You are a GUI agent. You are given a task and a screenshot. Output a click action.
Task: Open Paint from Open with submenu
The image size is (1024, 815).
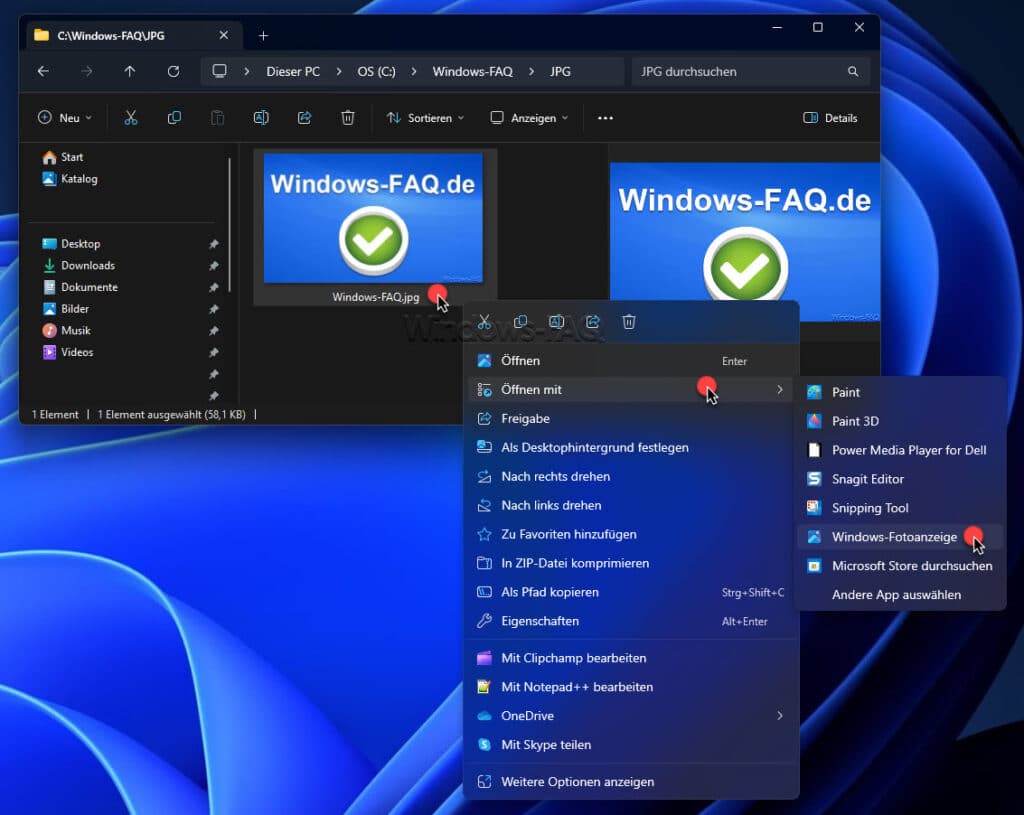(901, 392)
